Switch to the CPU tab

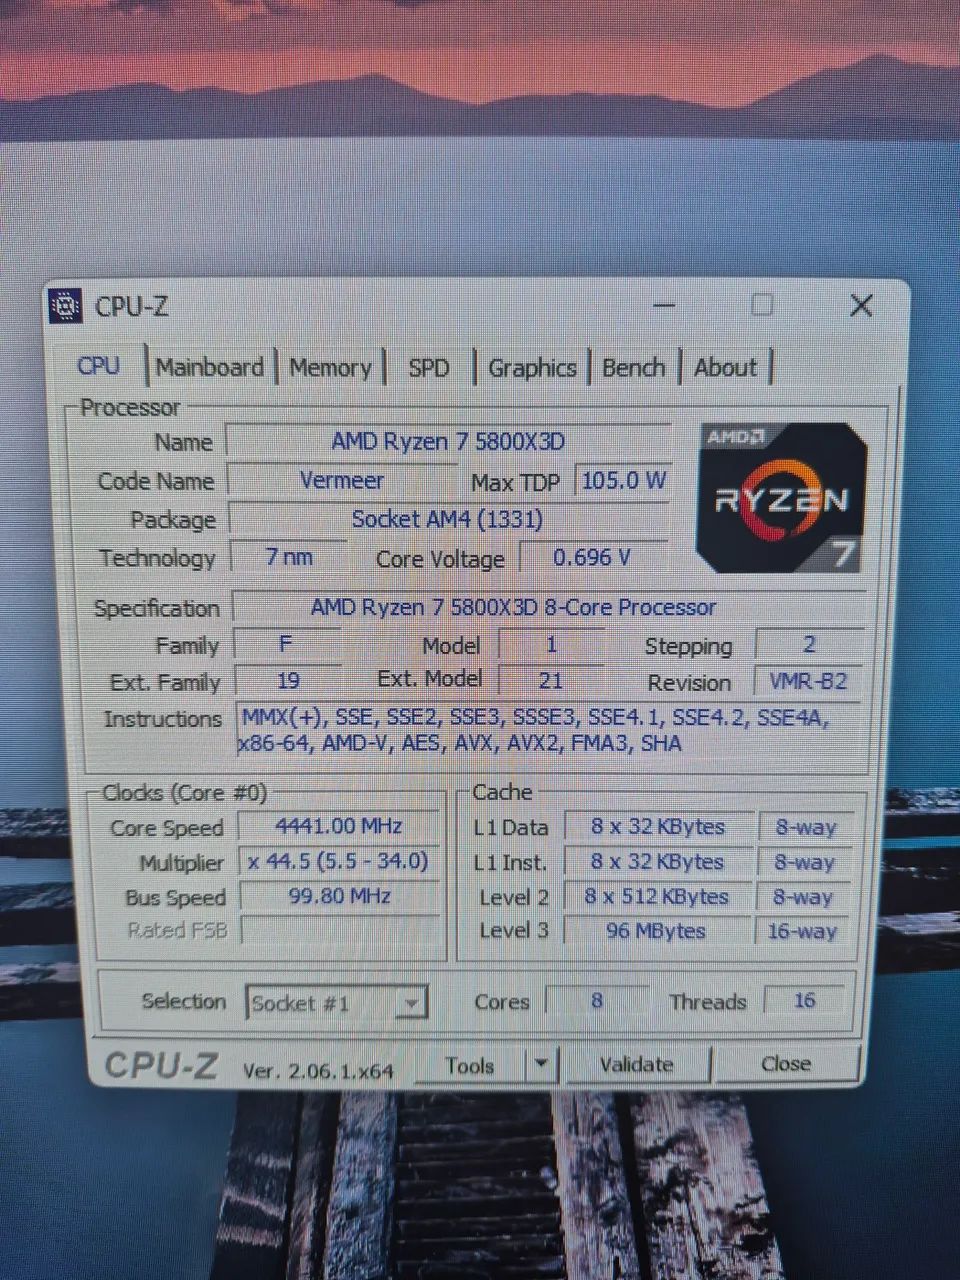click(x=98, y=366)
